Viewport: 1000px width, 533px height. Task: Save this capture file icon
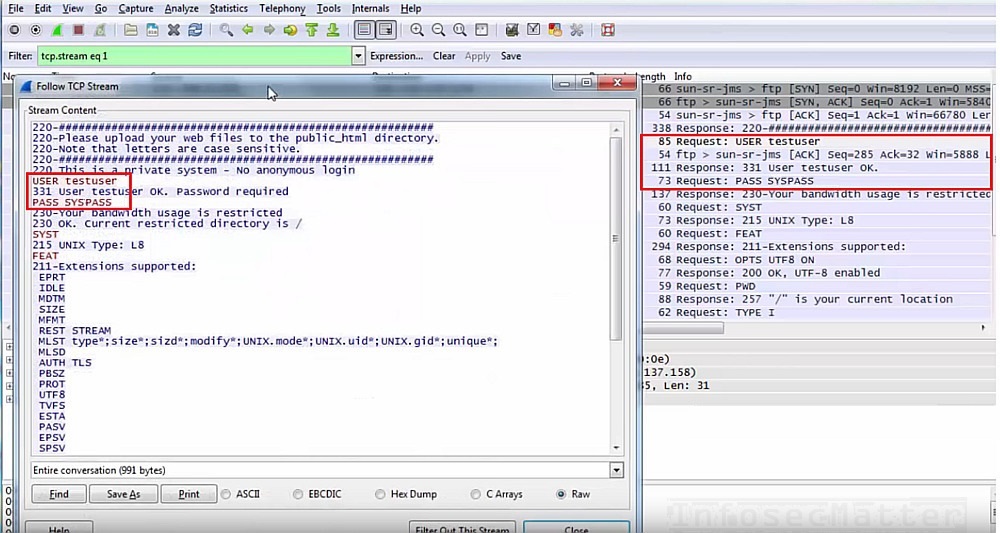pyautogui.click(x=152, y=30)
